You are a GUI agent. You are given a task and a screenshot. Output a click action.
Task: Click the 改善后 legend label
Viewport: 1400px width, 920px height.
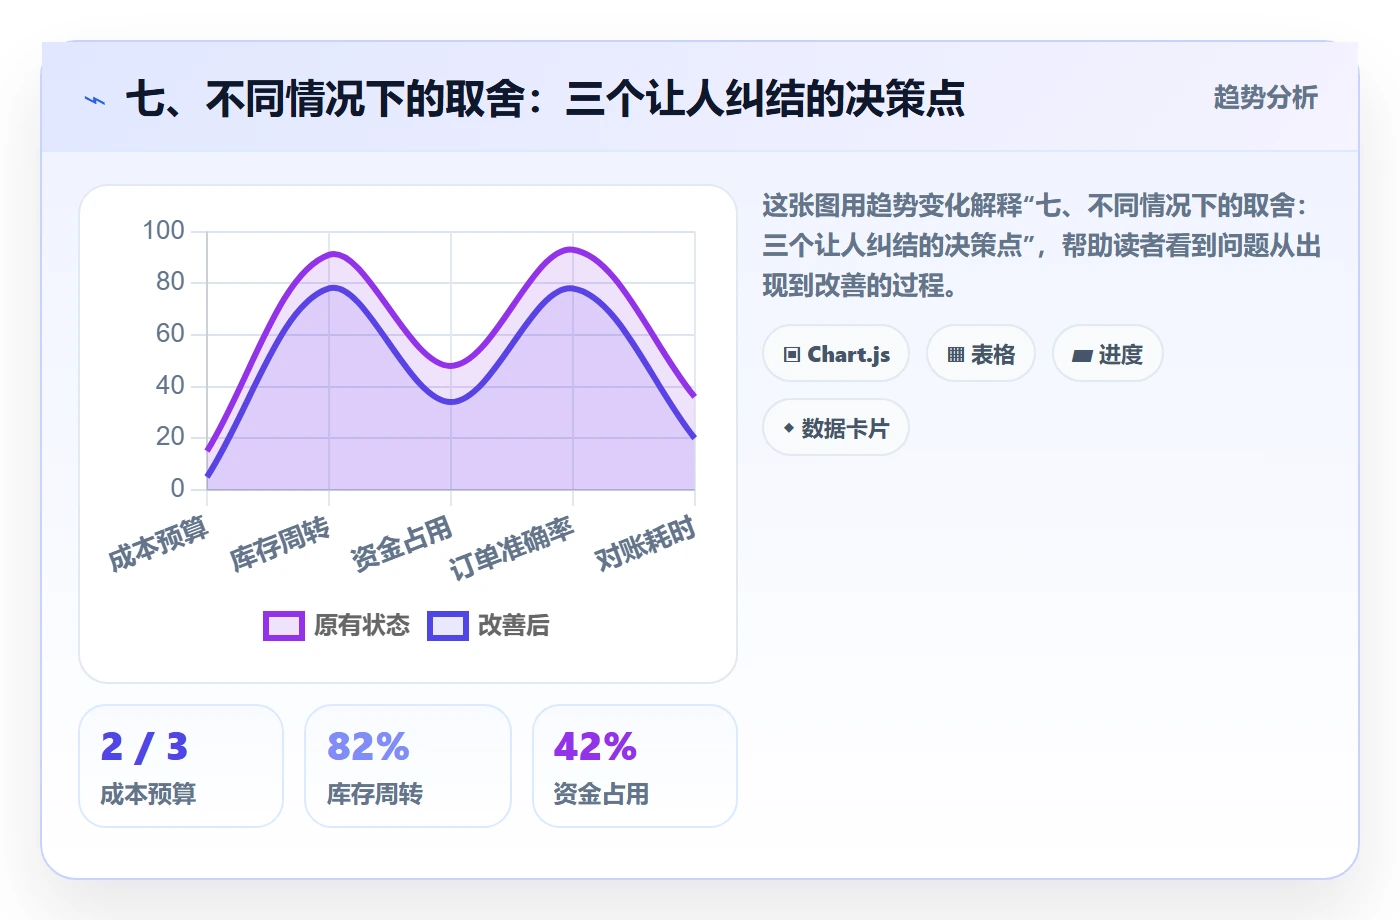coord(514,626)
